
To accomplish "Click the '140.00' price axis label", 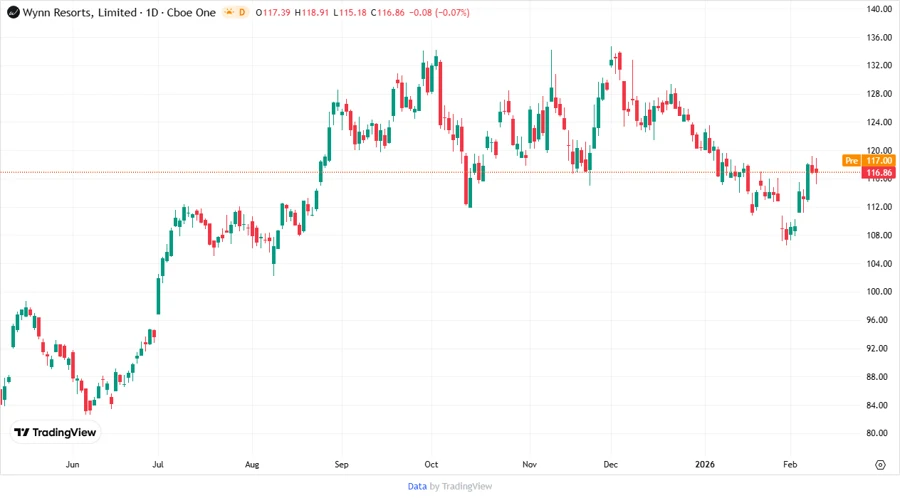I will pyautogui.click(x=879, y=9).
